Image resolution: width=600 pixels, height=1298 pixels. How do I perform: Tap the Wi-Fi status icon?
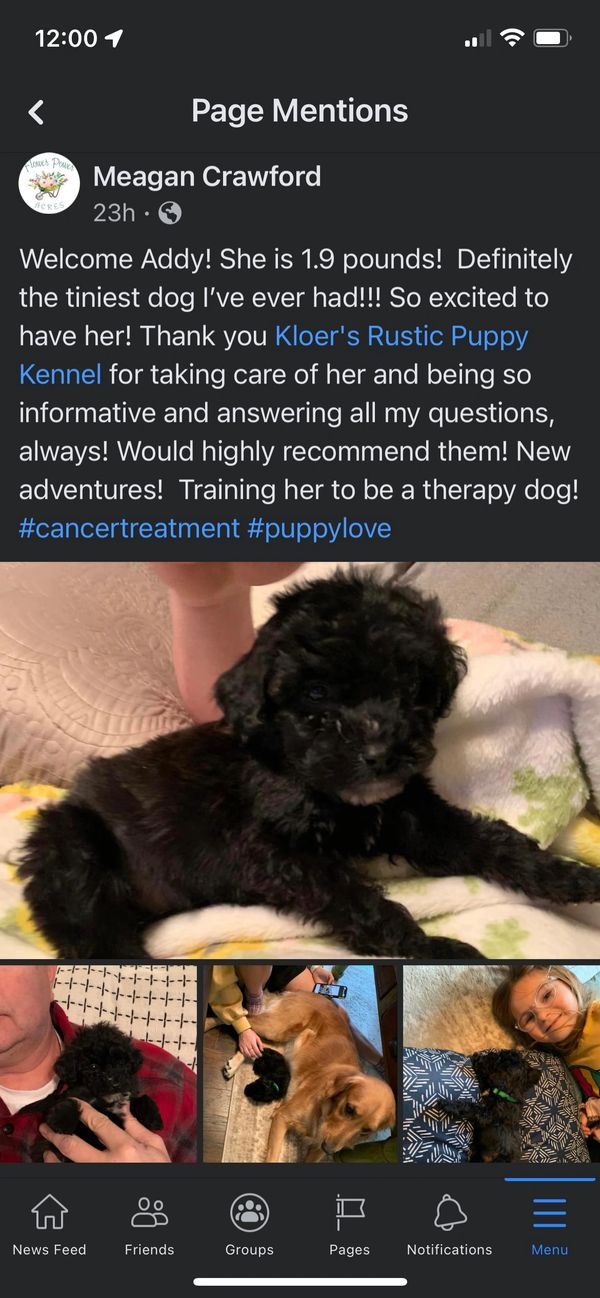point(512,38)
